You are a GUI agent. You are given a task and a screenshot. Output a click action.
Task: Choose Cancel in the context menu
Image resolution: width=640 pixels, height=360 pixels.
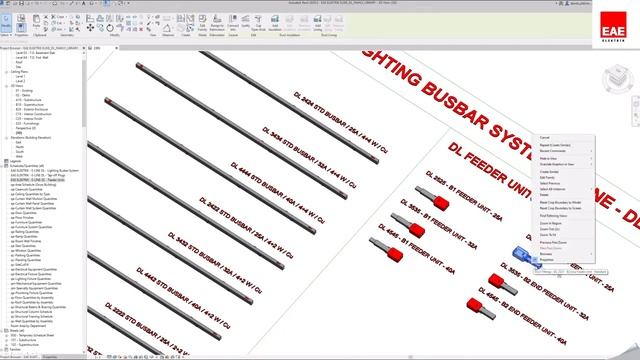point(544,138)
